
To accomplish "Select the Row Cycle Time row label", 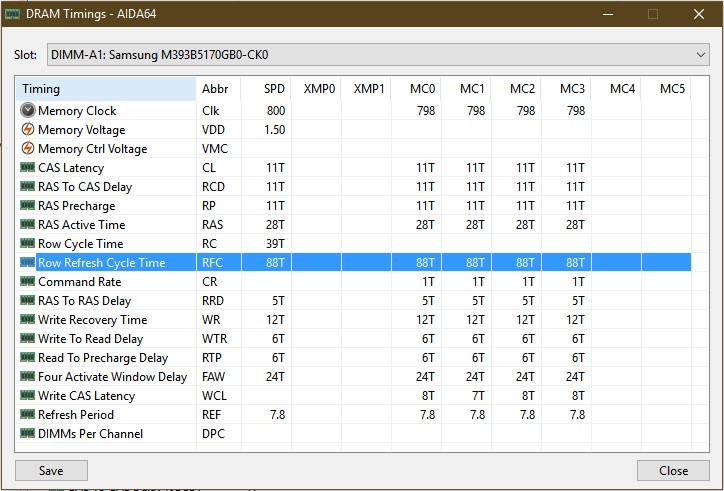I will (81, 243).
